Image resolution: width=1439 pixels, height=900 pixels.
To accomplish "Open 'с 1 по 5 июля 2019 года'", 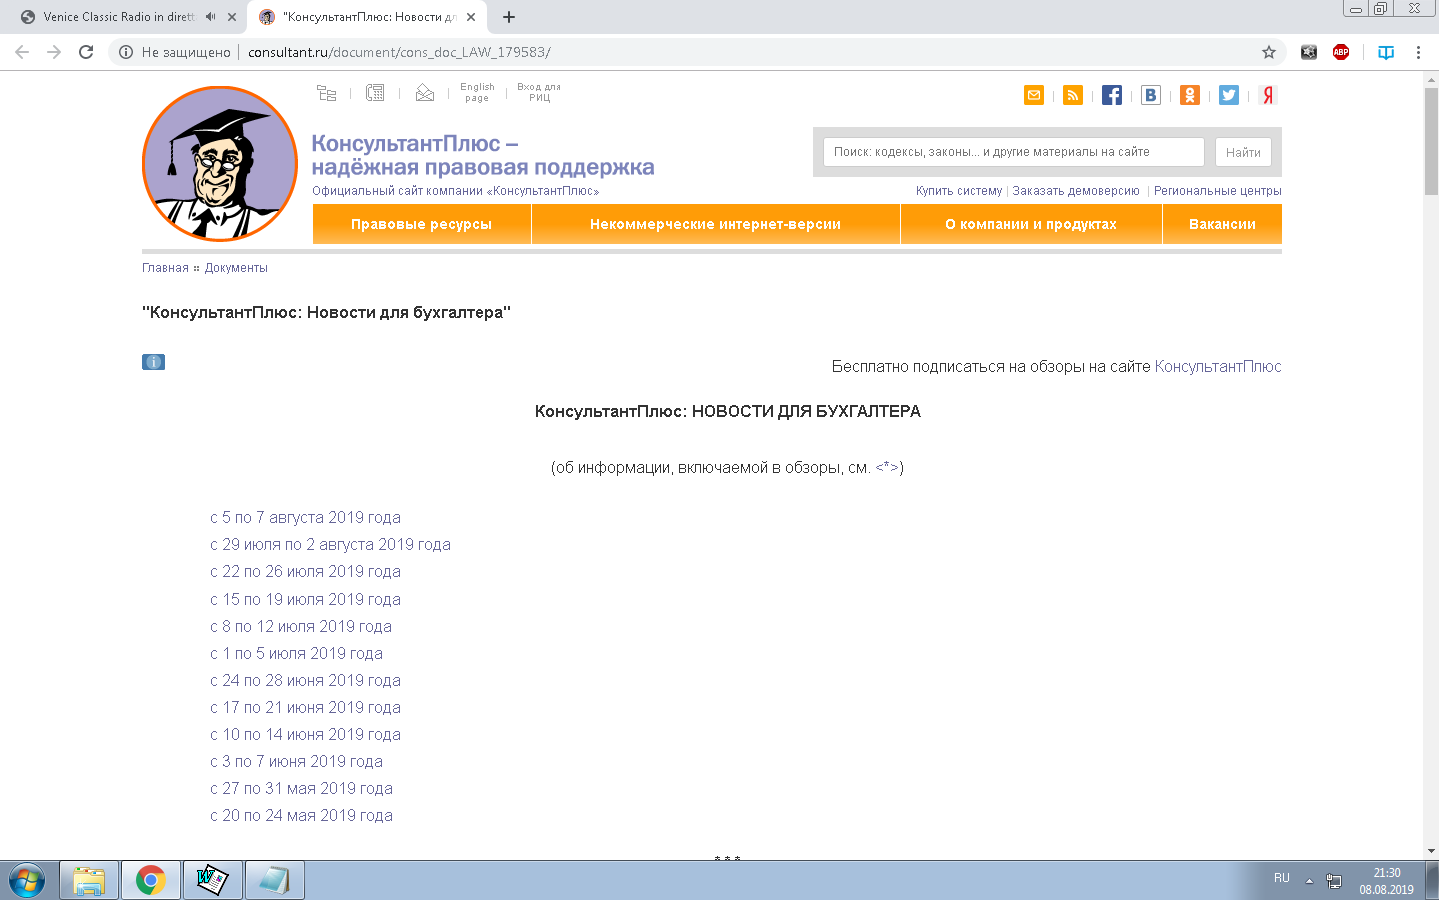I will tap(296, 654).
